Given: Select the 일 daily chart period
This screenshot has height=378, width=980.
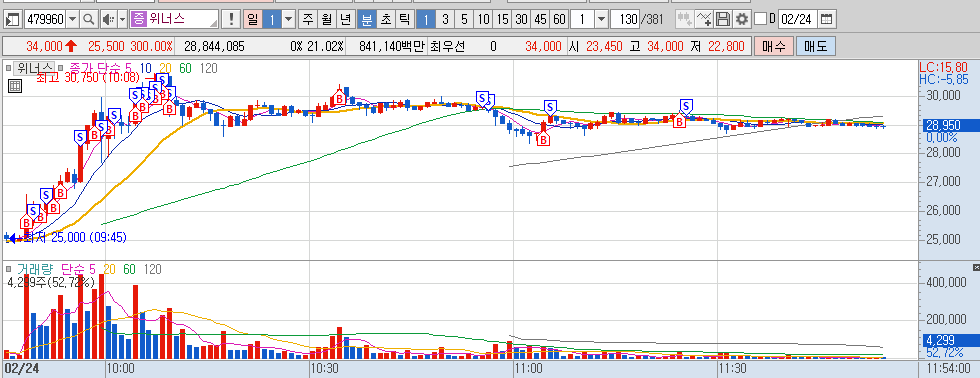Looking at the screenshot, I should pyautogui.click(x=252, y=19).
